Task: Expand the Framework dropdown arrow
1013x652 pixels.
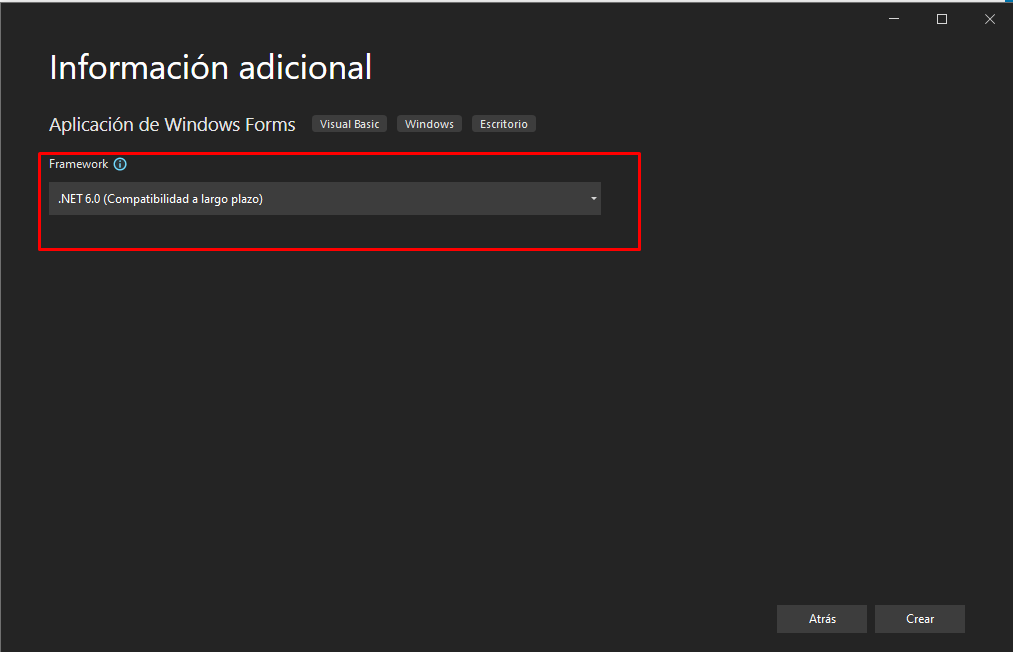Action: coord(593,199)
